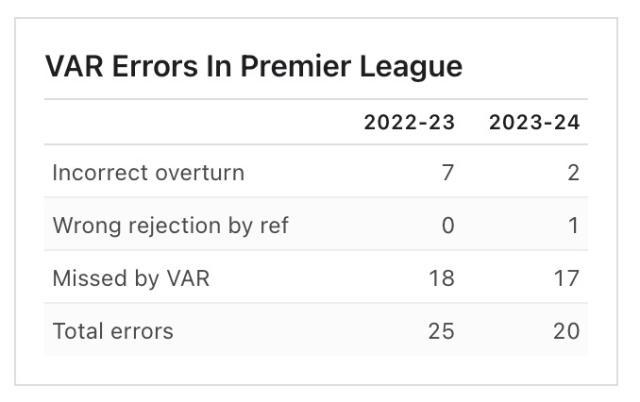Click the "Wrong rejection by ref" row label
This screenshot has height=402, width=640.
[x=170, y=226]
